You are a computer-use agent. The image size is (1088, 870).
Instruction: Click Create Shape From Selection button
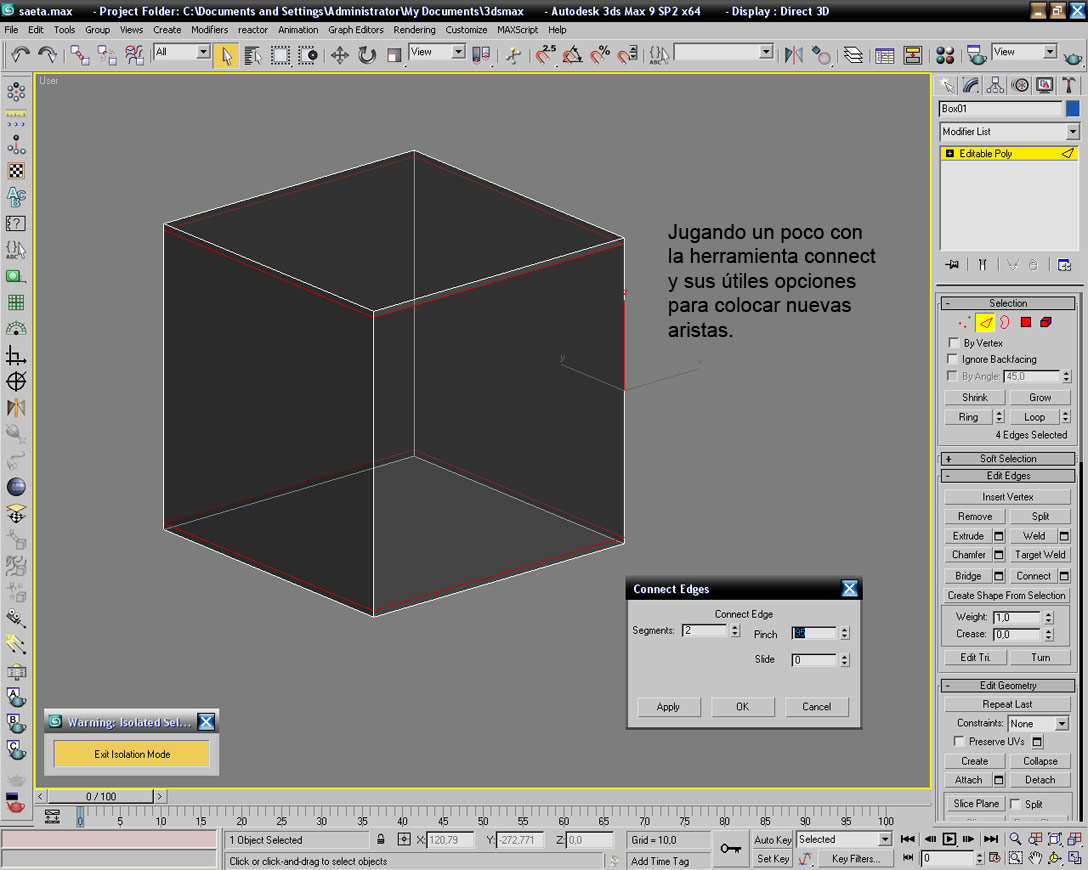(1006, 595)
